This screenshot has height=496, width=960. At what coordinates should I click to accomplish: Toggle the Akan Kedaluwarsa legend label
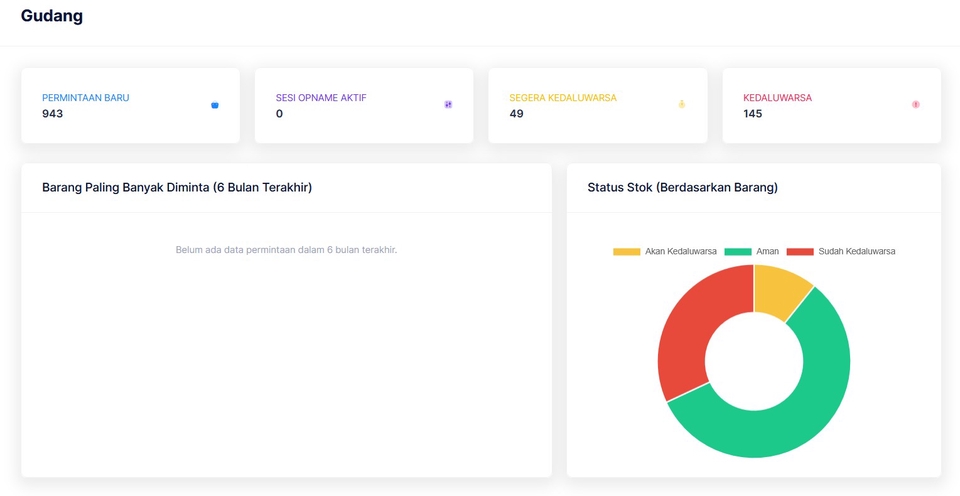(680, 251)
